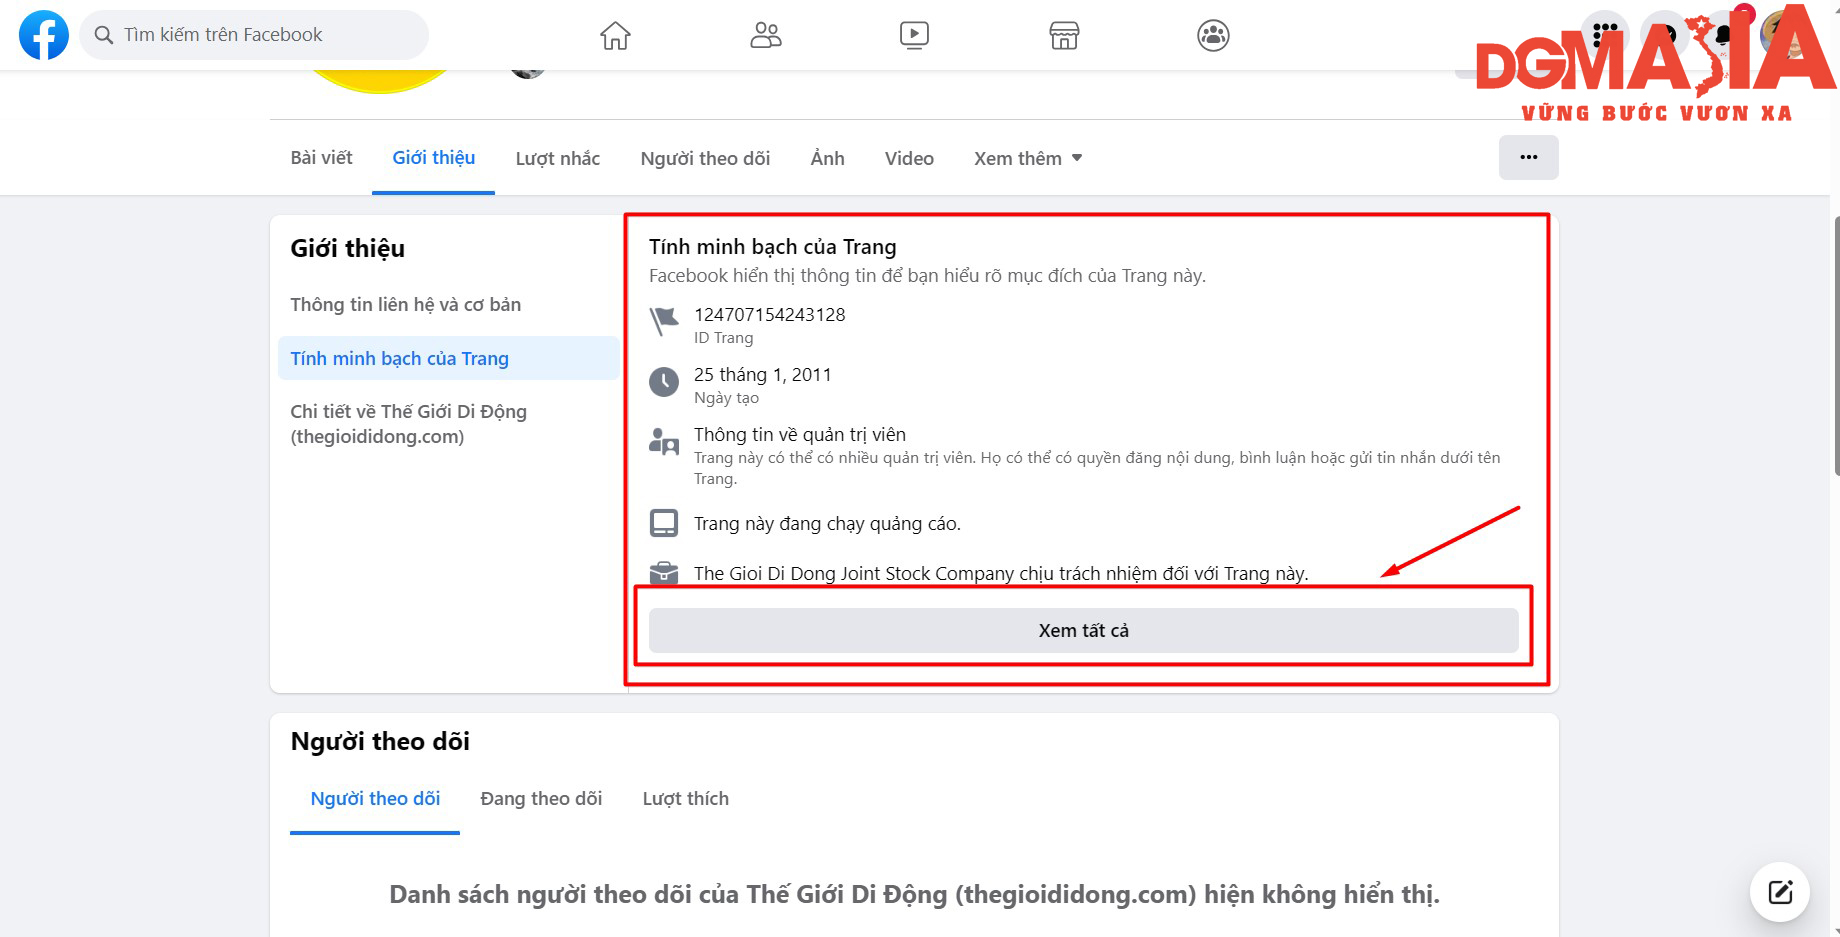The width and height of the screenshot is (1840, 937).
Task: Click the creation date clock icon
Action: pos(664,382)
